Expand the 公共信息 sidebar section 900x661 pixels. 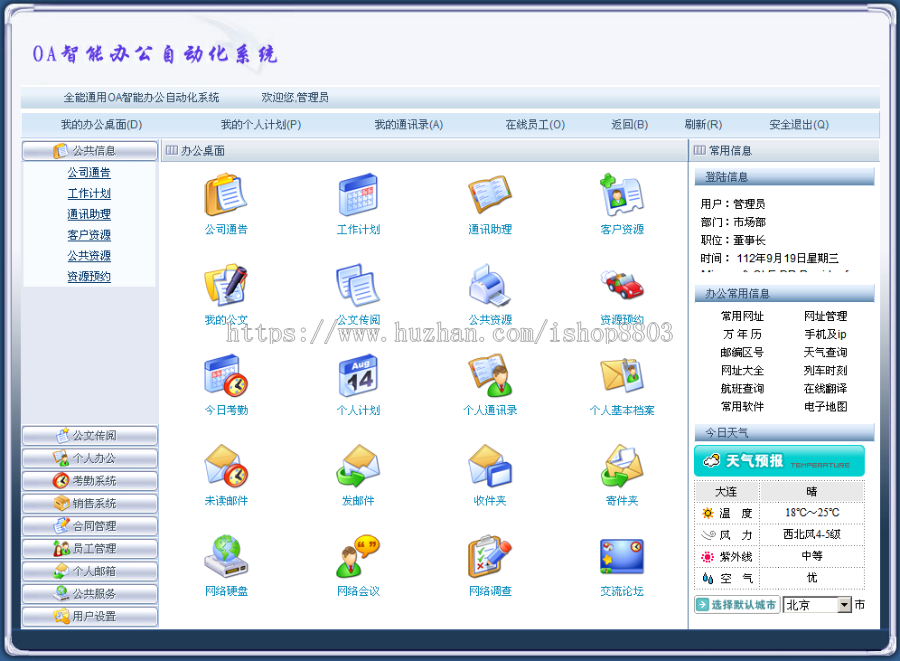click(90, 151)
